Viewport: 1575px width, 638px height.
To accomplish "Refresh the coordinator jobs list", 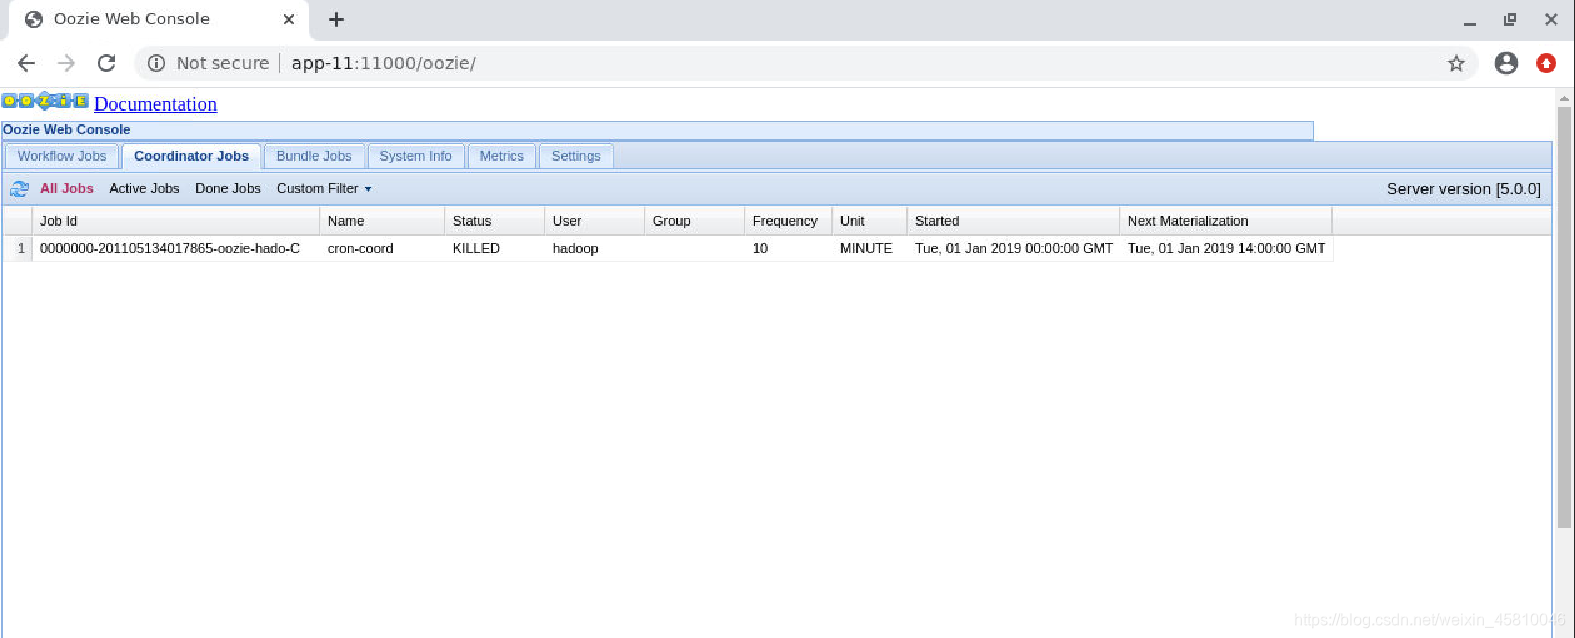I will click(19, 189).
